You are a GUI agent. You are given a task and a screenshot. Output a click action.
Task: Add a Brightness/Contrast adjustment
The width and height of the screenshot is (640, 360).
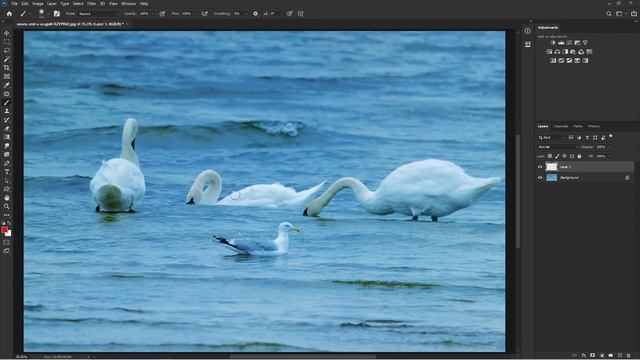[x=553, y=42]
